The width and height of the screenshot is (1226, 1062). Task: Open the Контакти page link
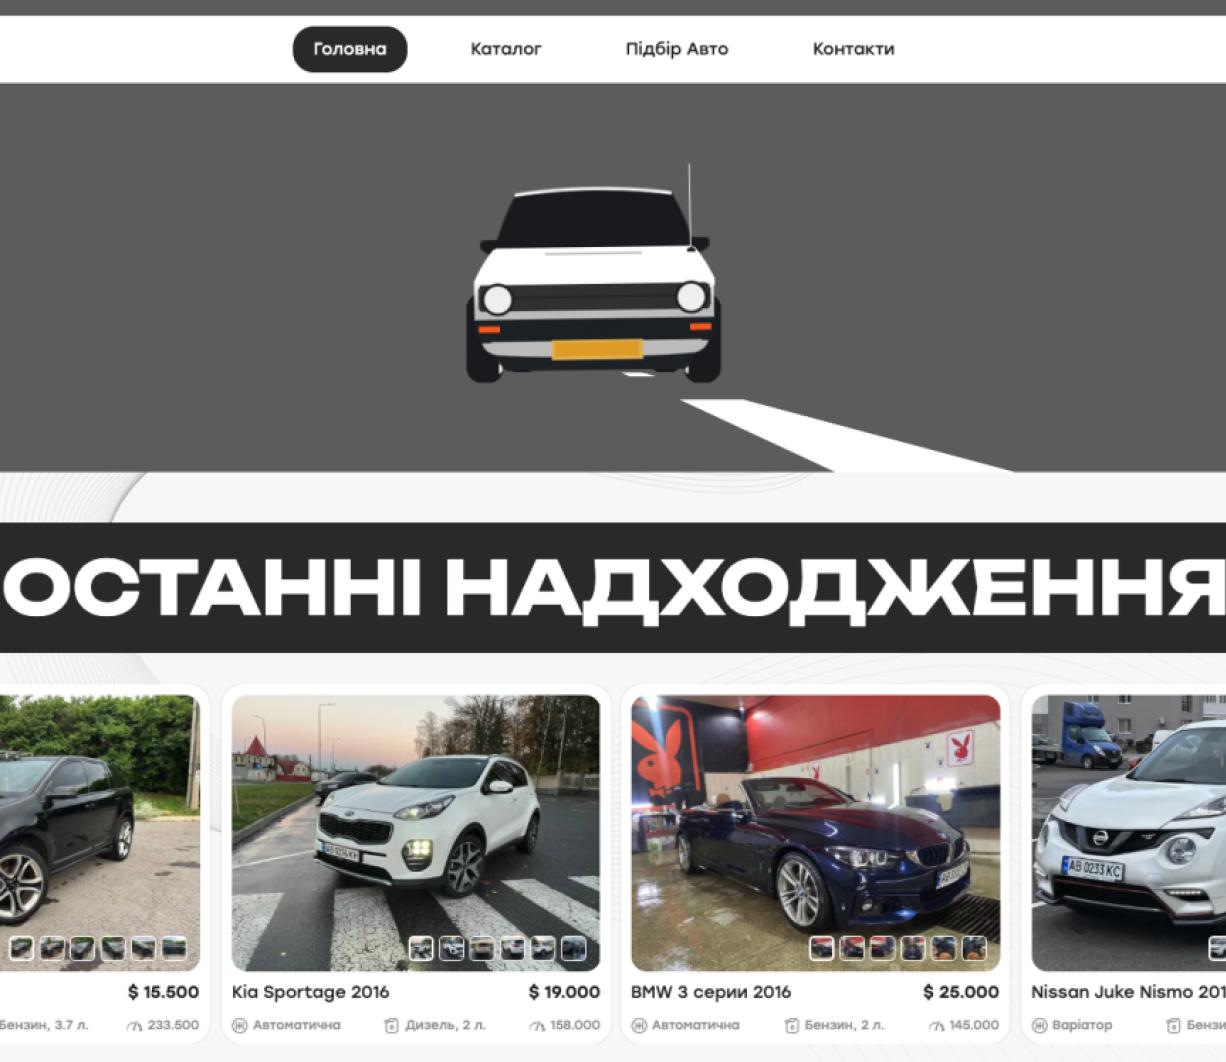854,48
